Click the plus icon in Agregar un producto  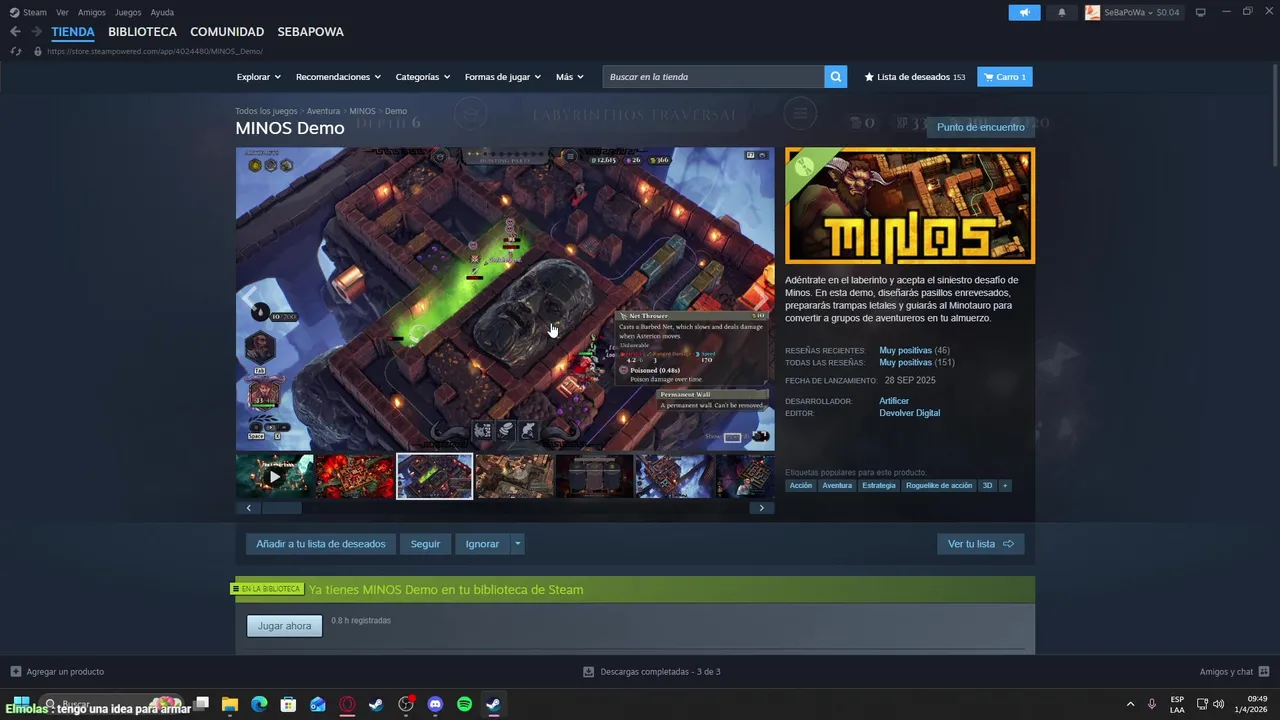click(15, 672)
